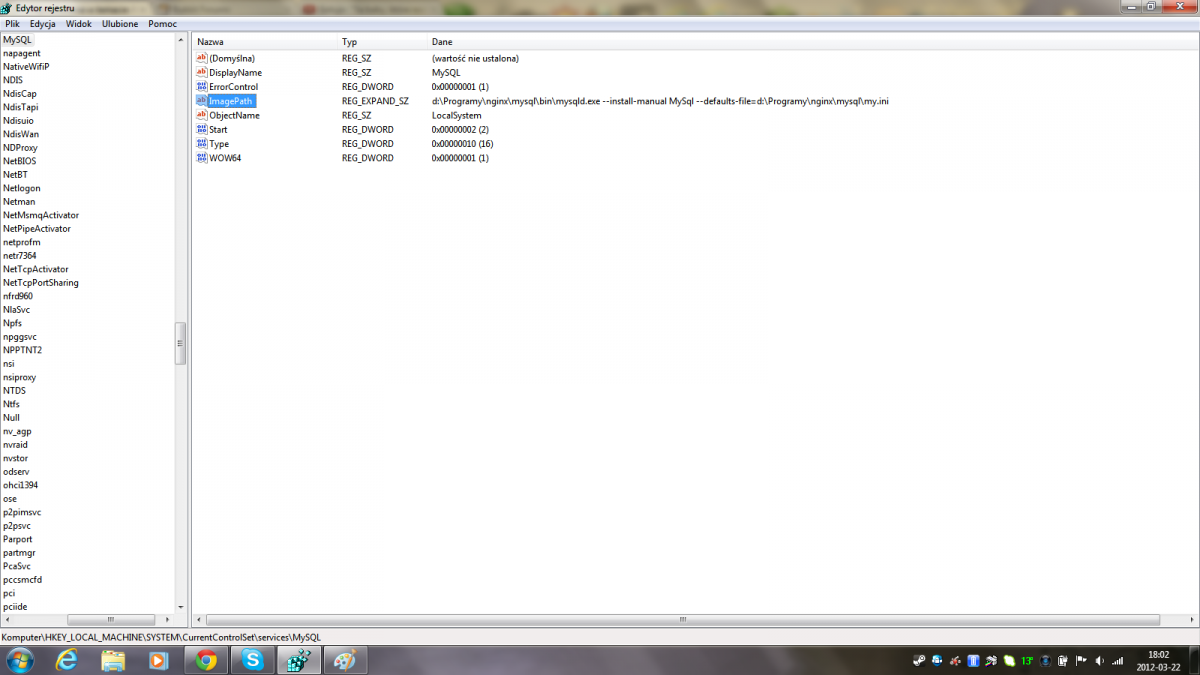Viewport: 1200px width, 675px height.
Task: Select the NetTcpPortSharing key
Action: (41, 282)
